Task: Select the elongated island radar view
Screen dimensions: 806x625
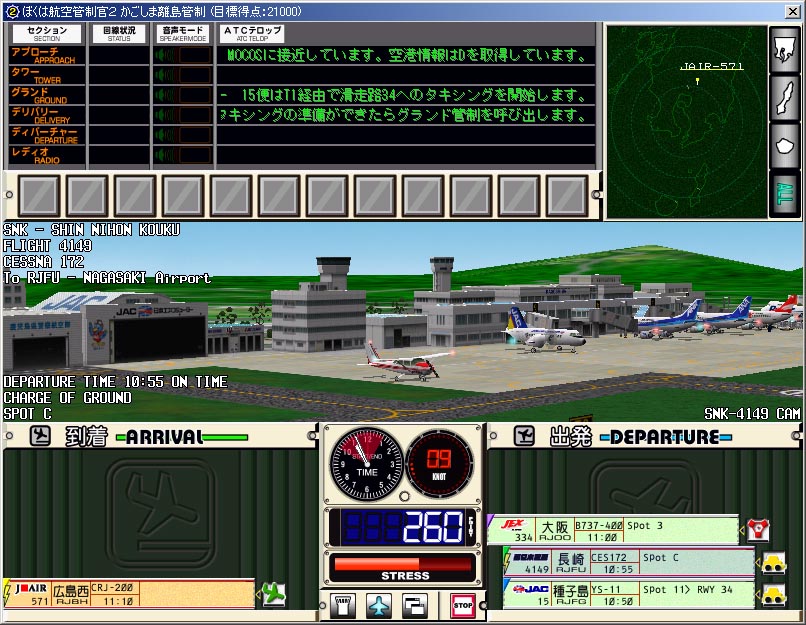Action: pos(783,98)
